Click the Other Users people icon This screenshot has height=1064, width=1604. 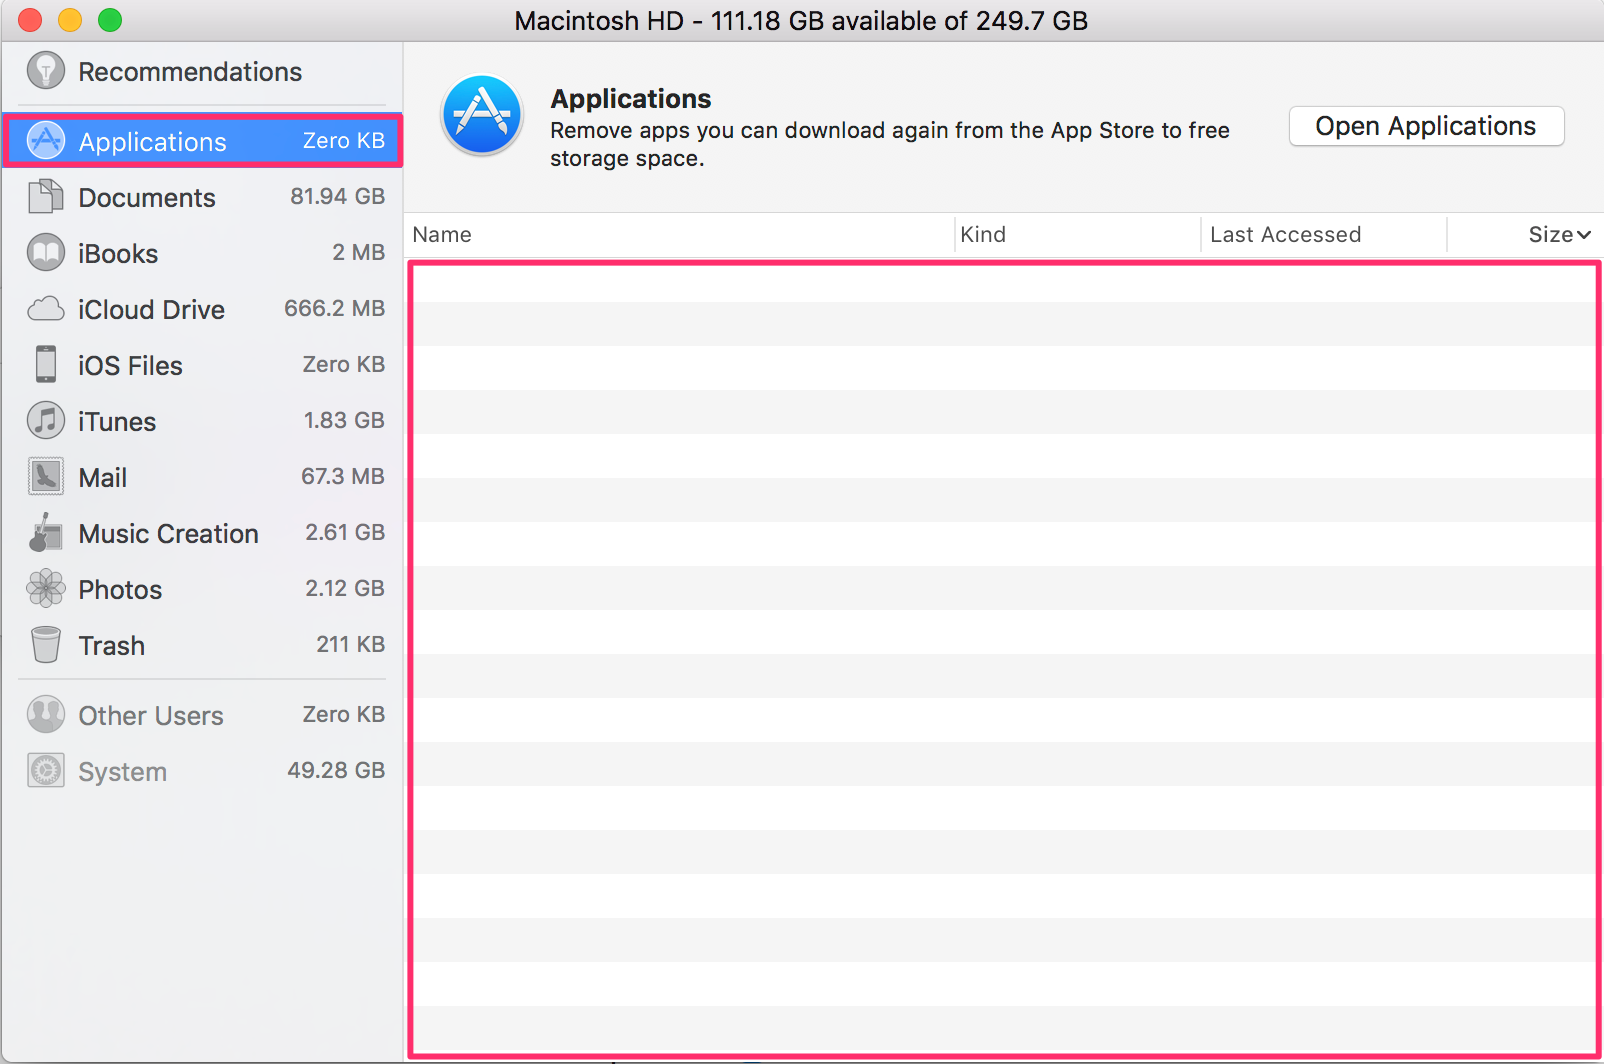click(46, 715)
